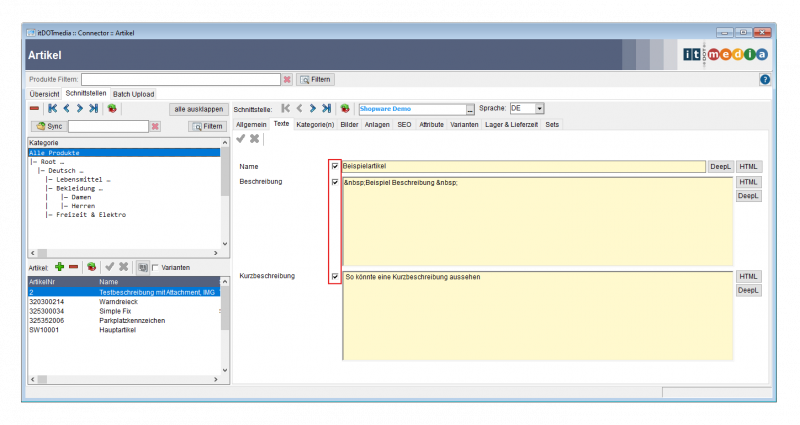Clear the Sync search field with red X
800x425 pixels.
click(x=155, y=126)
